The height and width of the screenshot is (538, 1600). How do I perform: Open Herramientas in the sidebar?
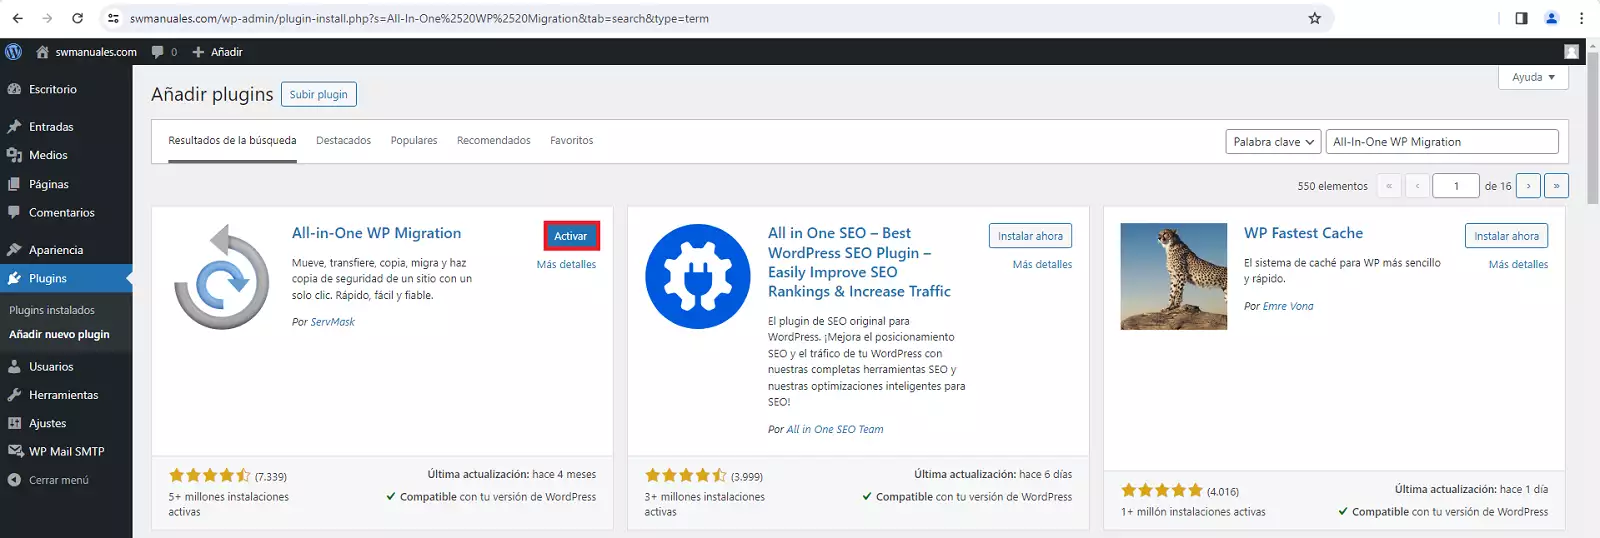coord(66,395)
